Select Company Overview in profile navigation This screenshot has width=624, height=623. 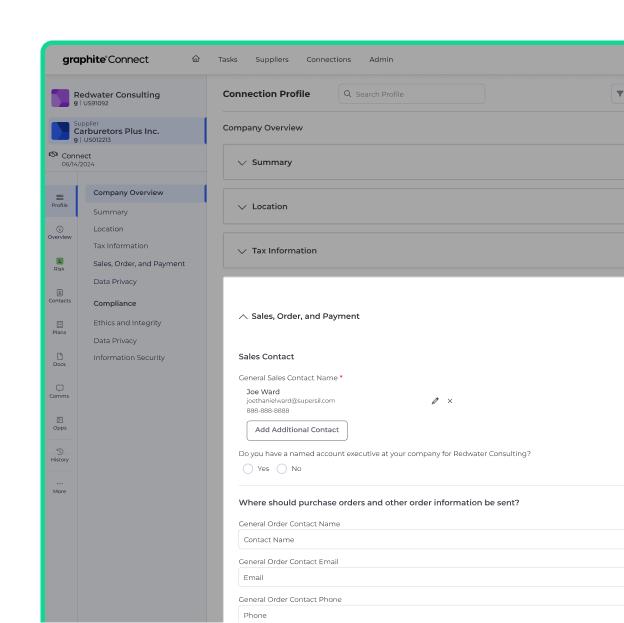point(146,193)
